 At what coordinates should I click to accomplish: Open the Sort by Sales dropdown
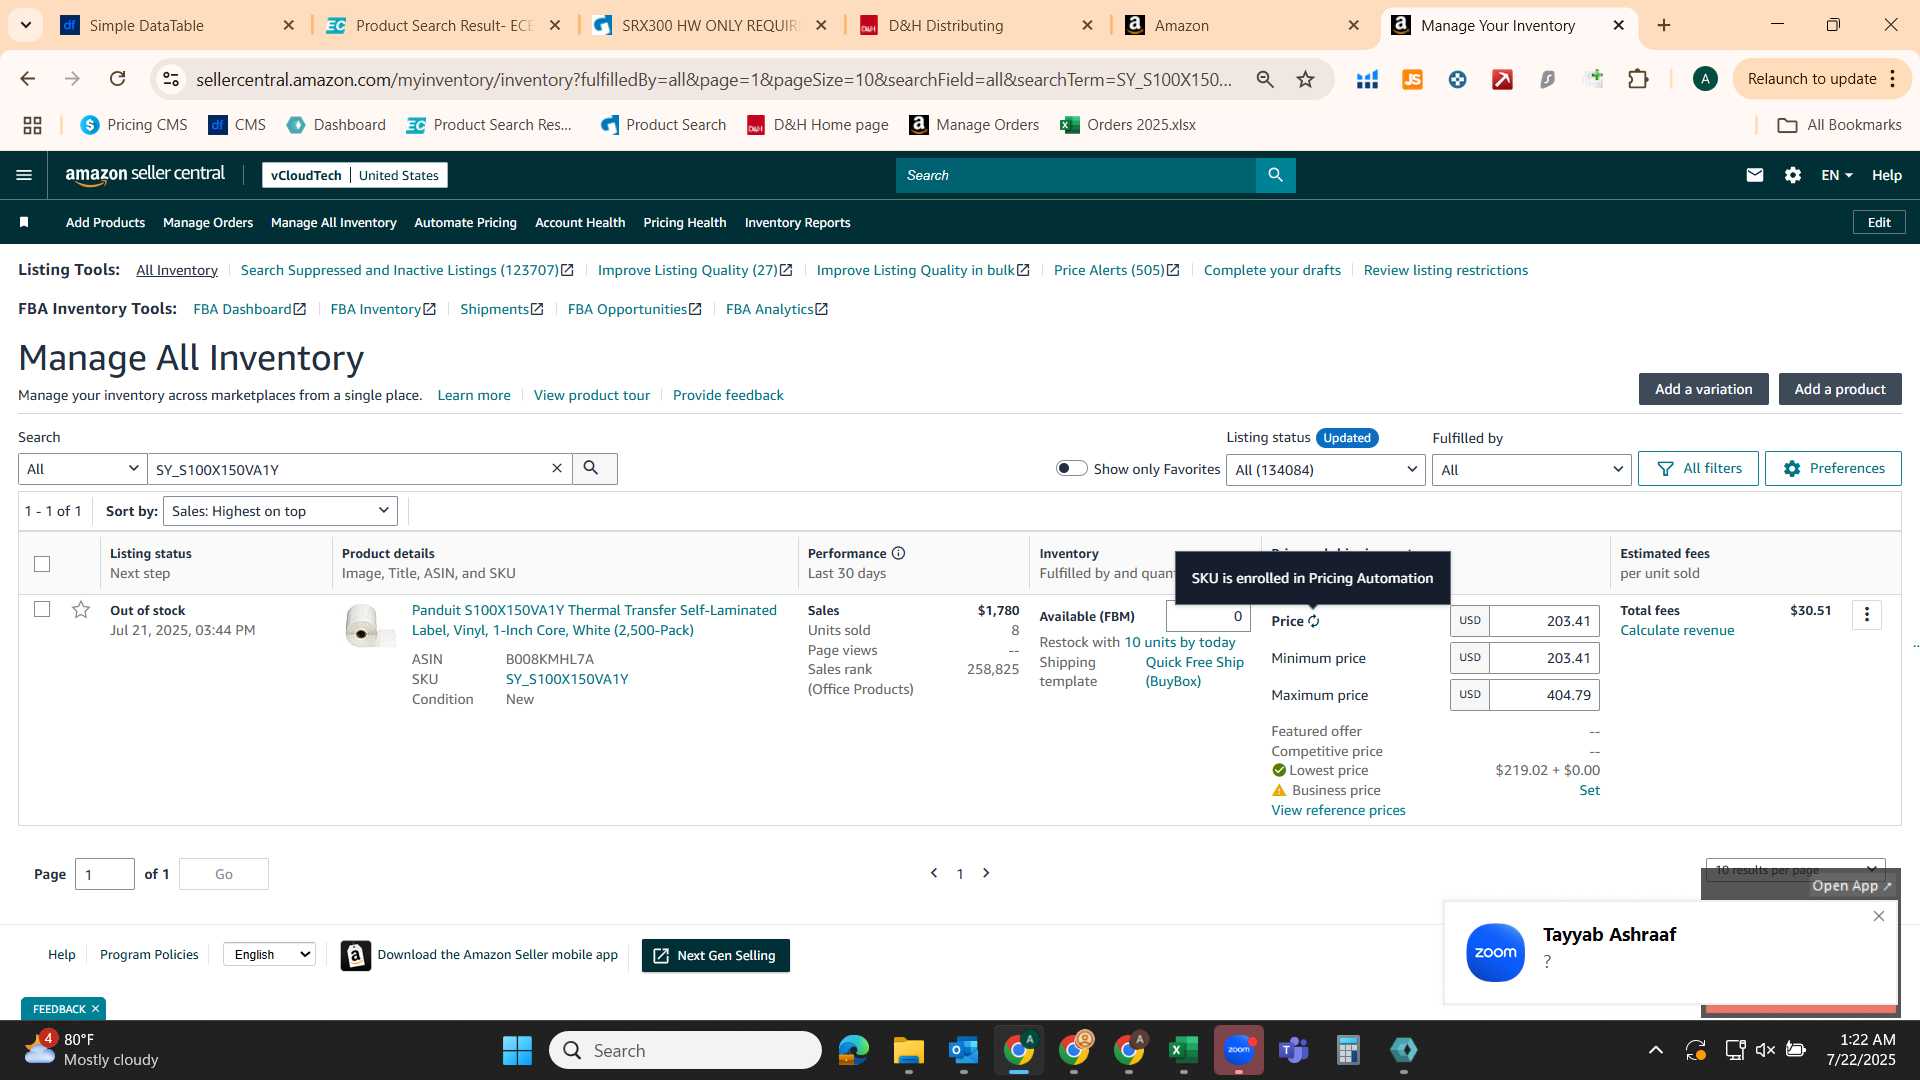pos(280,511)
